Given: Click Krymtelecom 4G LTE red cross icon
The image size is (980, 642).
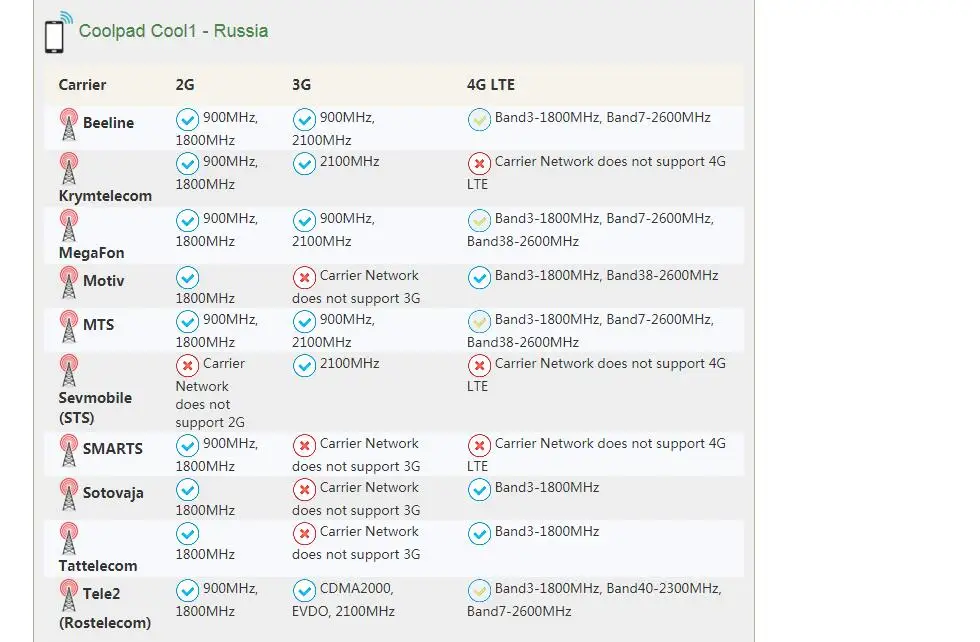Looking at the screenshot, I should (x=479, y=164).
